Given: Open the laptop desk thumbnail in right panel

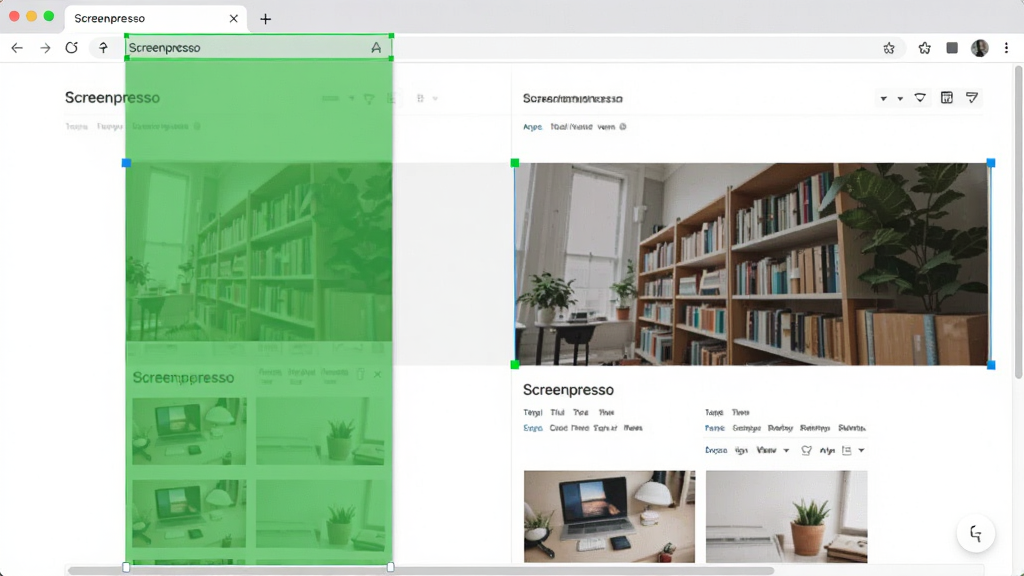Looking at the screenshot, I should 609,517.
